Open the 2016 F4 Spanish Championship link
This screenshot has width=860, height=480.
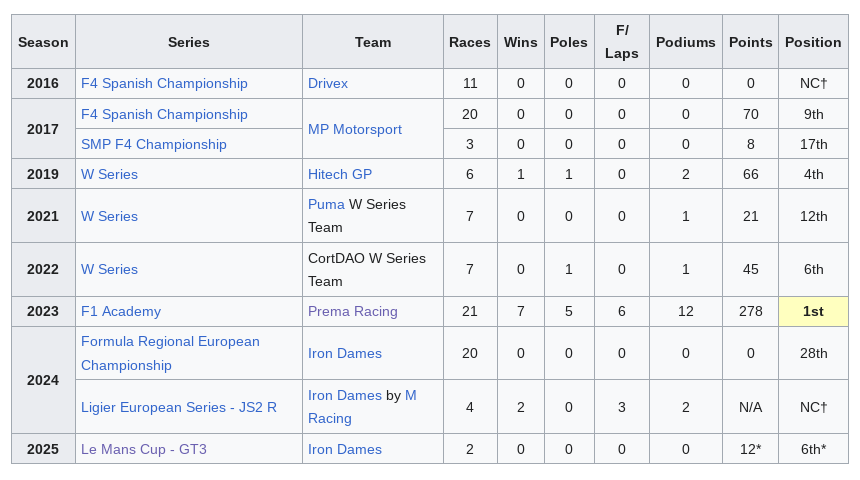point(164,83)
